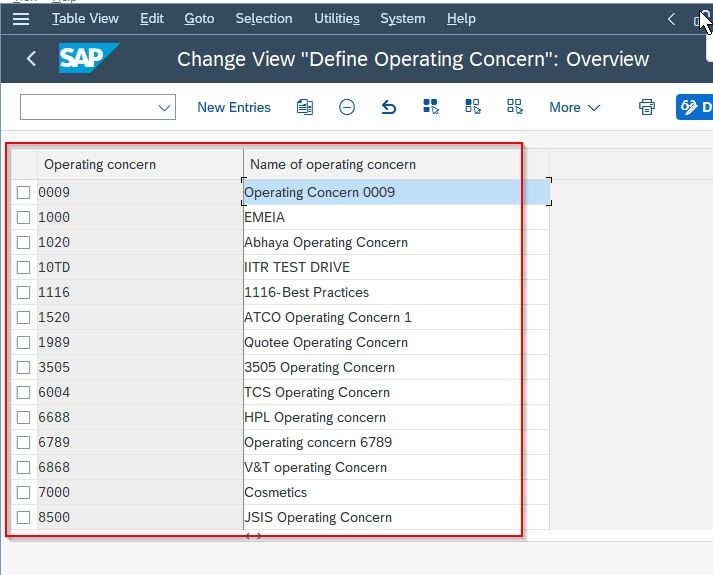Click the Cosmetics name field
This screenshot has width=713, height=575.
coord(396,492)
